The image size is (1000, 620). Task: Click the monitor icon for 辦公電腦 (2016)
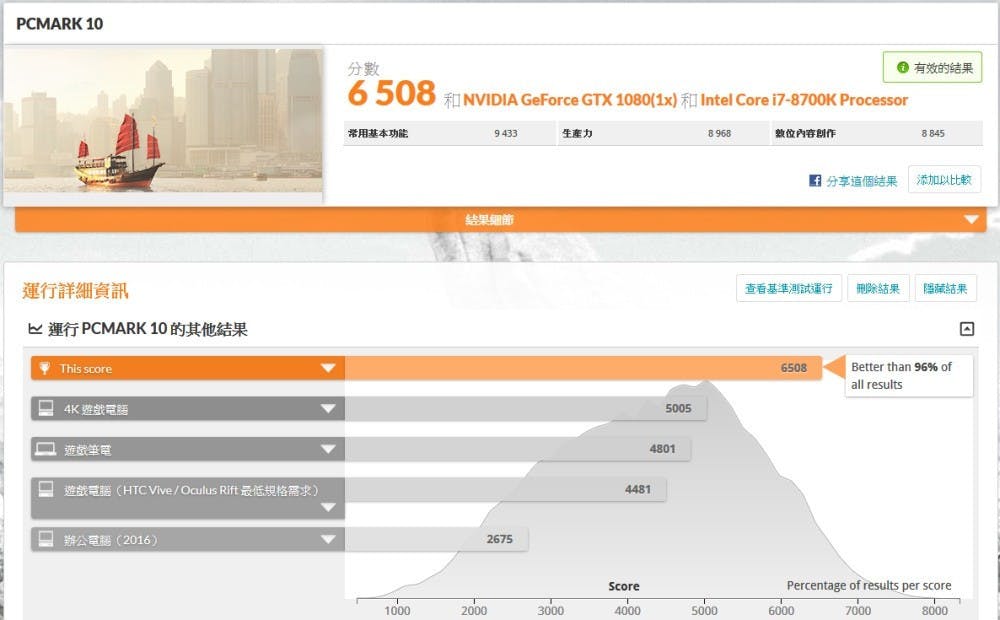click(x=46, y=539)
